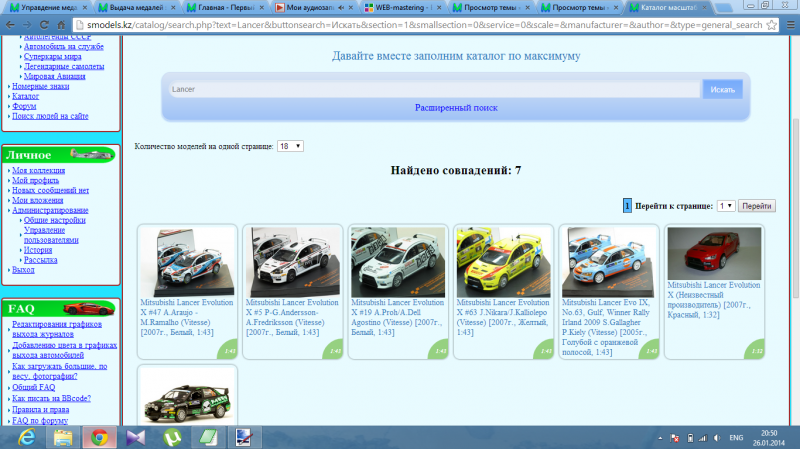
Task: Open File Explorer taskbar icon
Action: 63,438
